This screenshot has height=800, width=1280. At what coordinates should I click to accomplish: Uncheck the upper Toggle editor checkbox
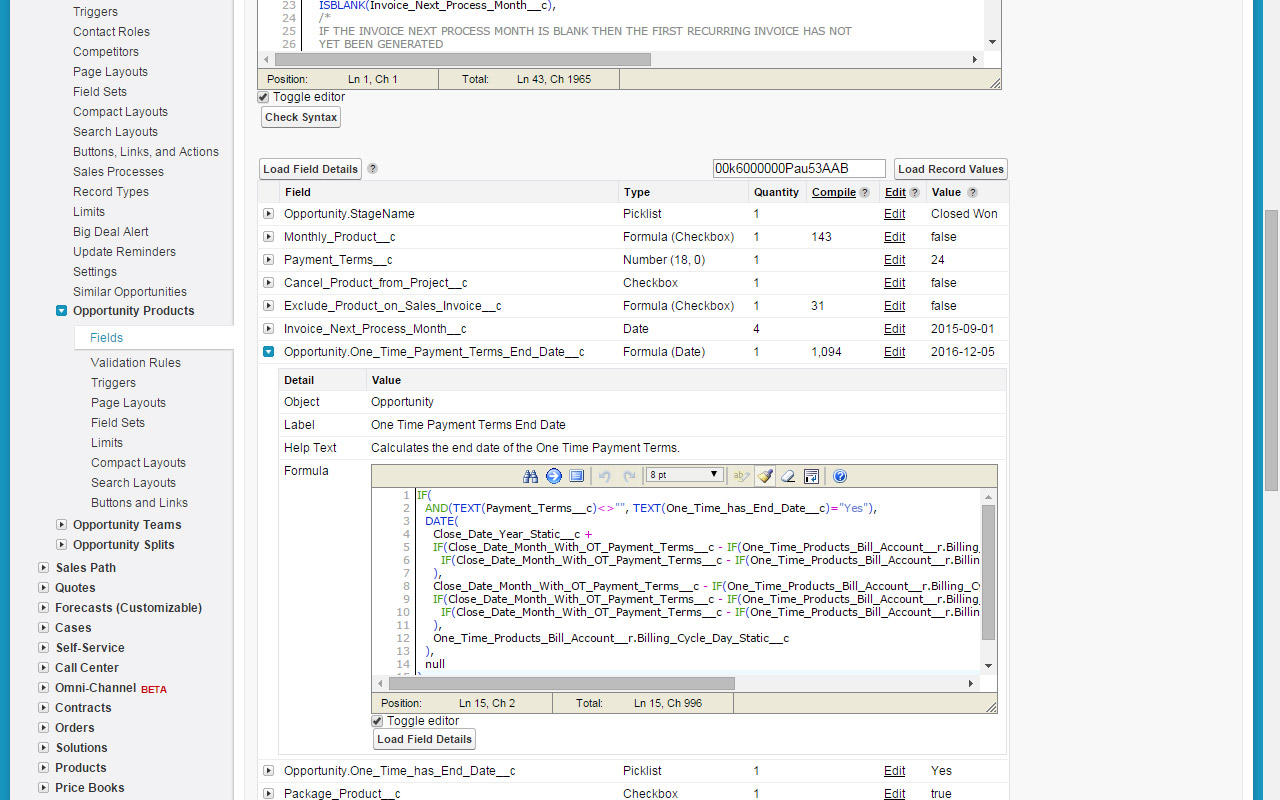click(264, 97)
